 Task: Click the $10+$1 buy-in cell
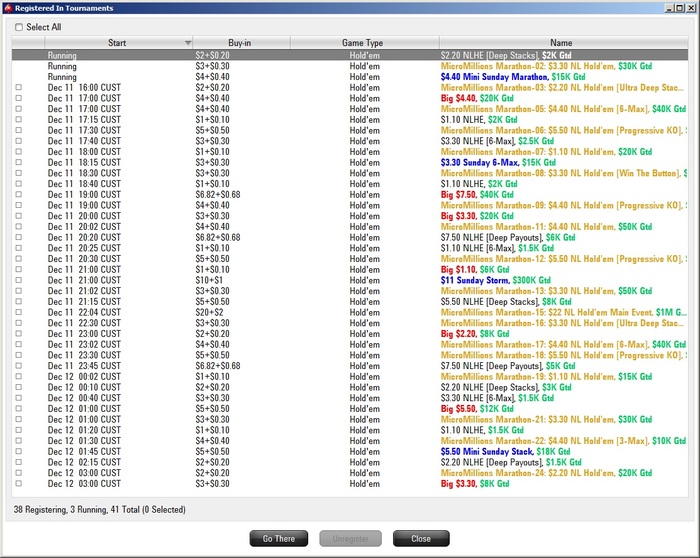point(209,280)
